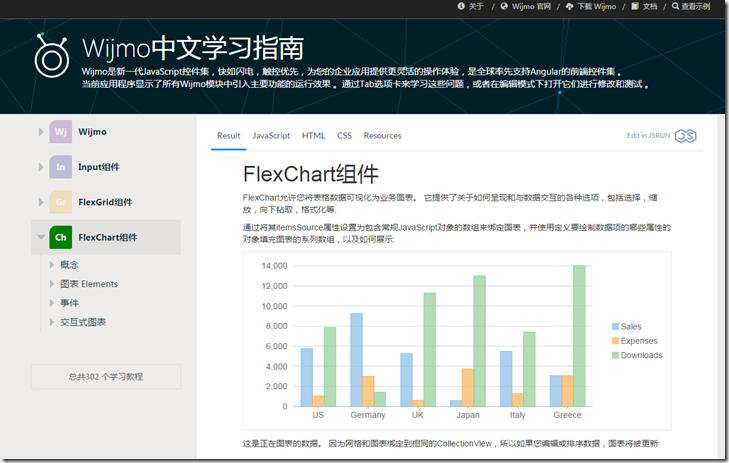729x463 pixels.
Task: Click the Germany Sales blue bar
Action: coord(356,360)
